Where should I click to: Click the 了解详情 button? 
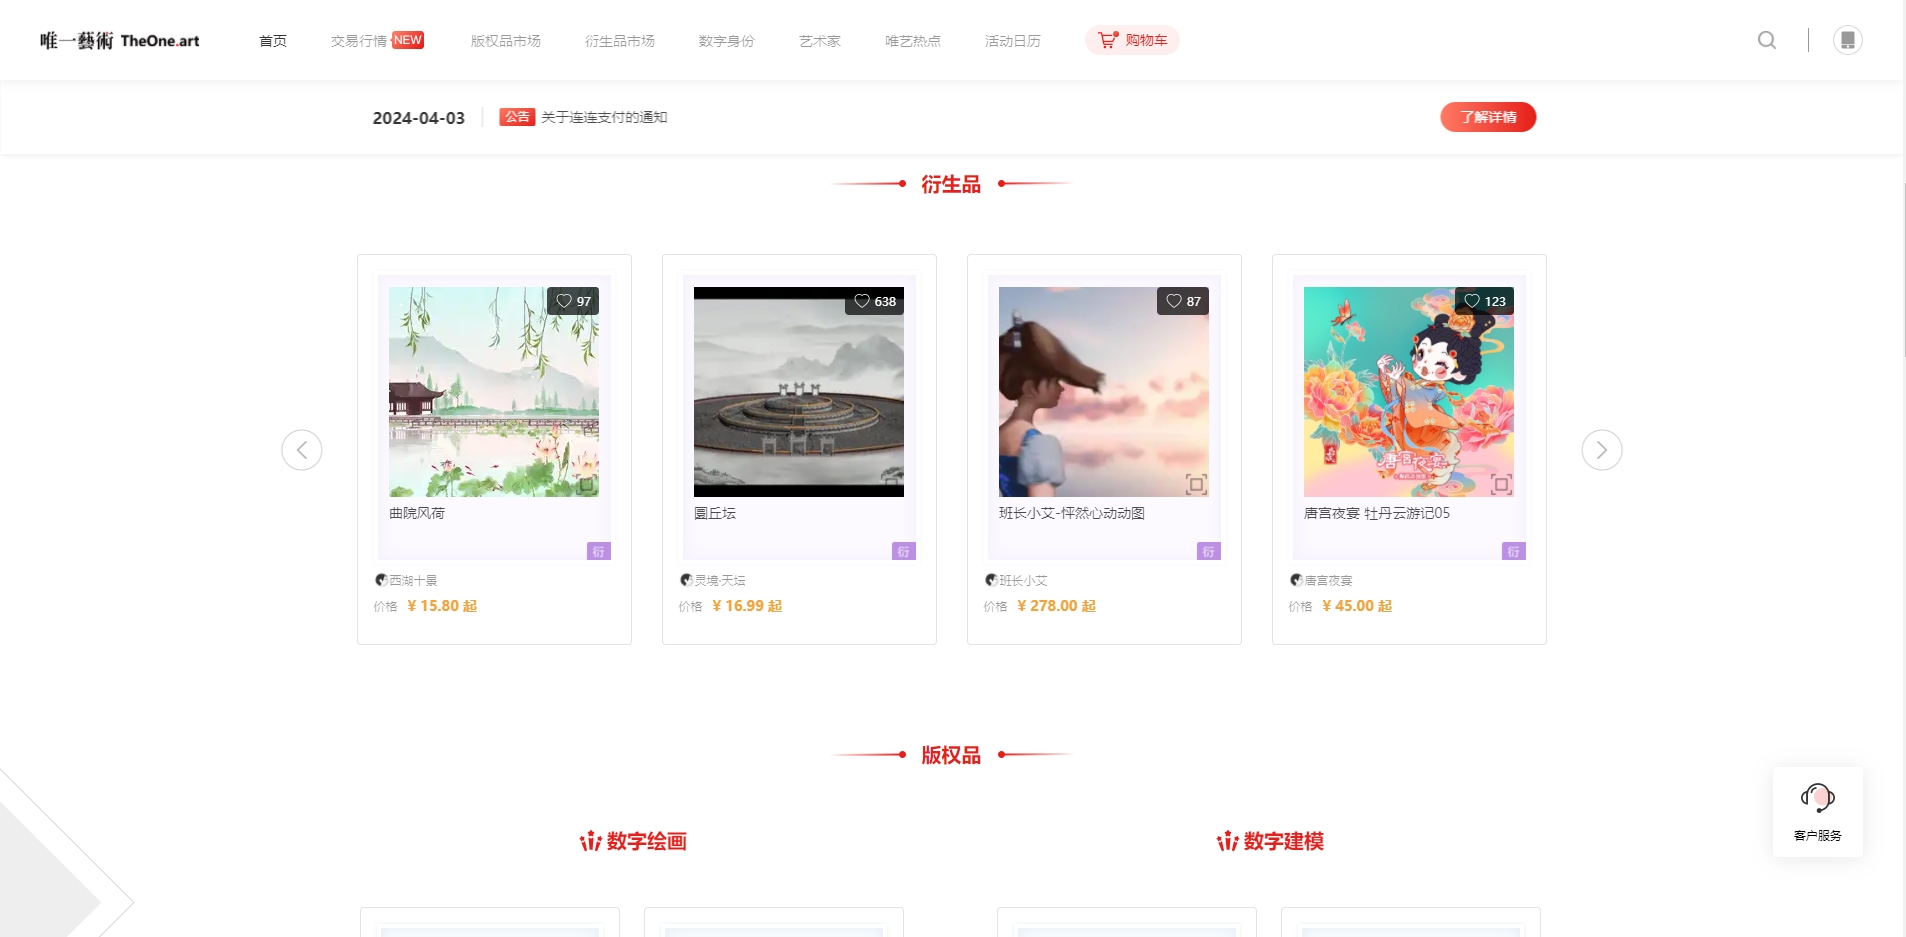pyautogui.click(x=1488, y=117)
